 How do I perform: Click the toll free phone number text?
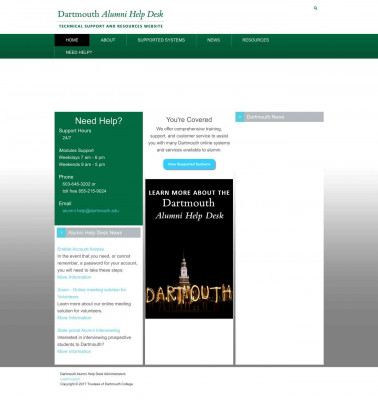coord(84,191)
